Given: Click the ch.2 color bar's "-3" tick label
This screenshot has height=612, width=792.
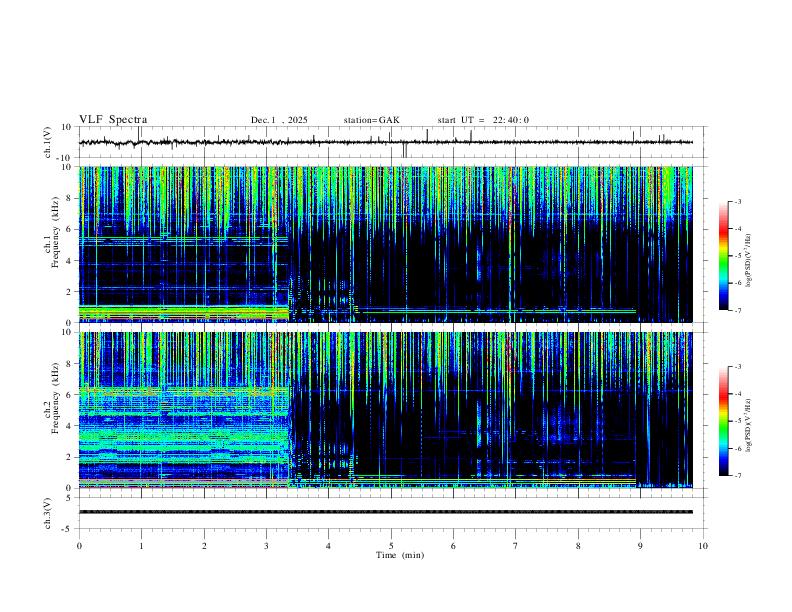Looking at the screenshot, I should (737, 367).
